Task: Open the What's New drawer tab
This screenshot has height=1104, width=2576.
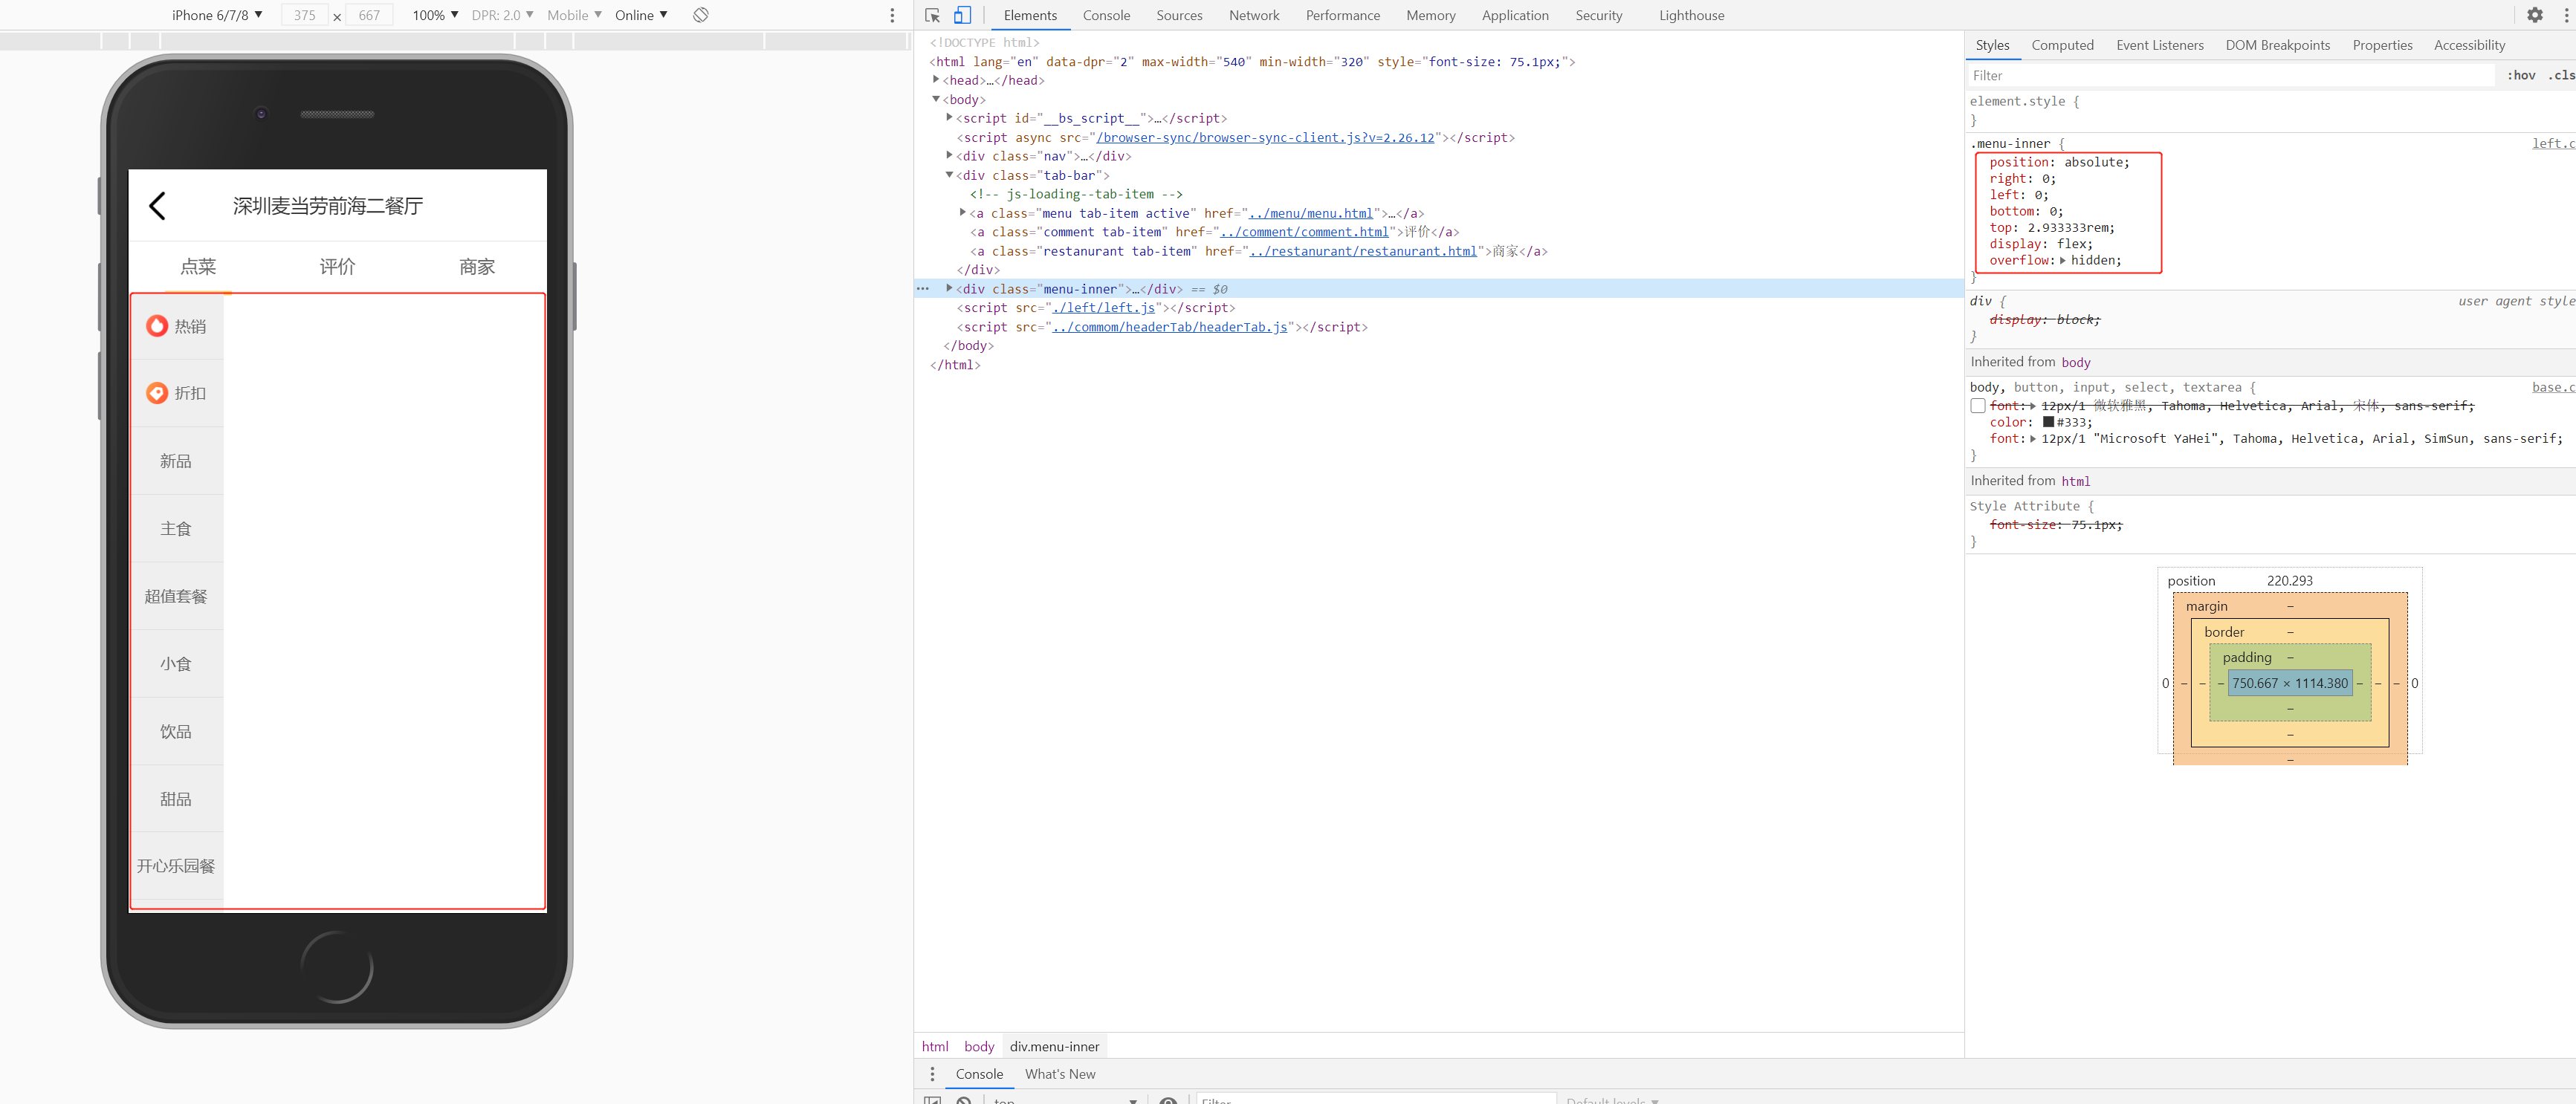Action: (1060, 1074)
